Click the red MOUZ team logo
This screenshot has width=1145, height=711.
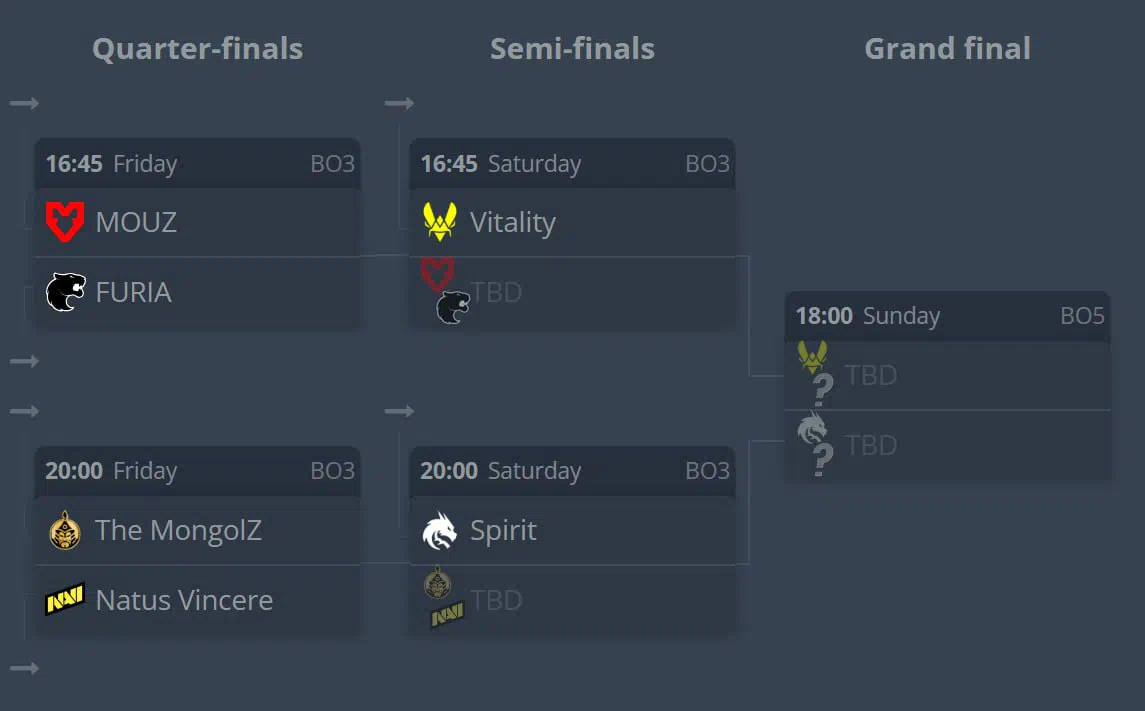tap(65, 222)
